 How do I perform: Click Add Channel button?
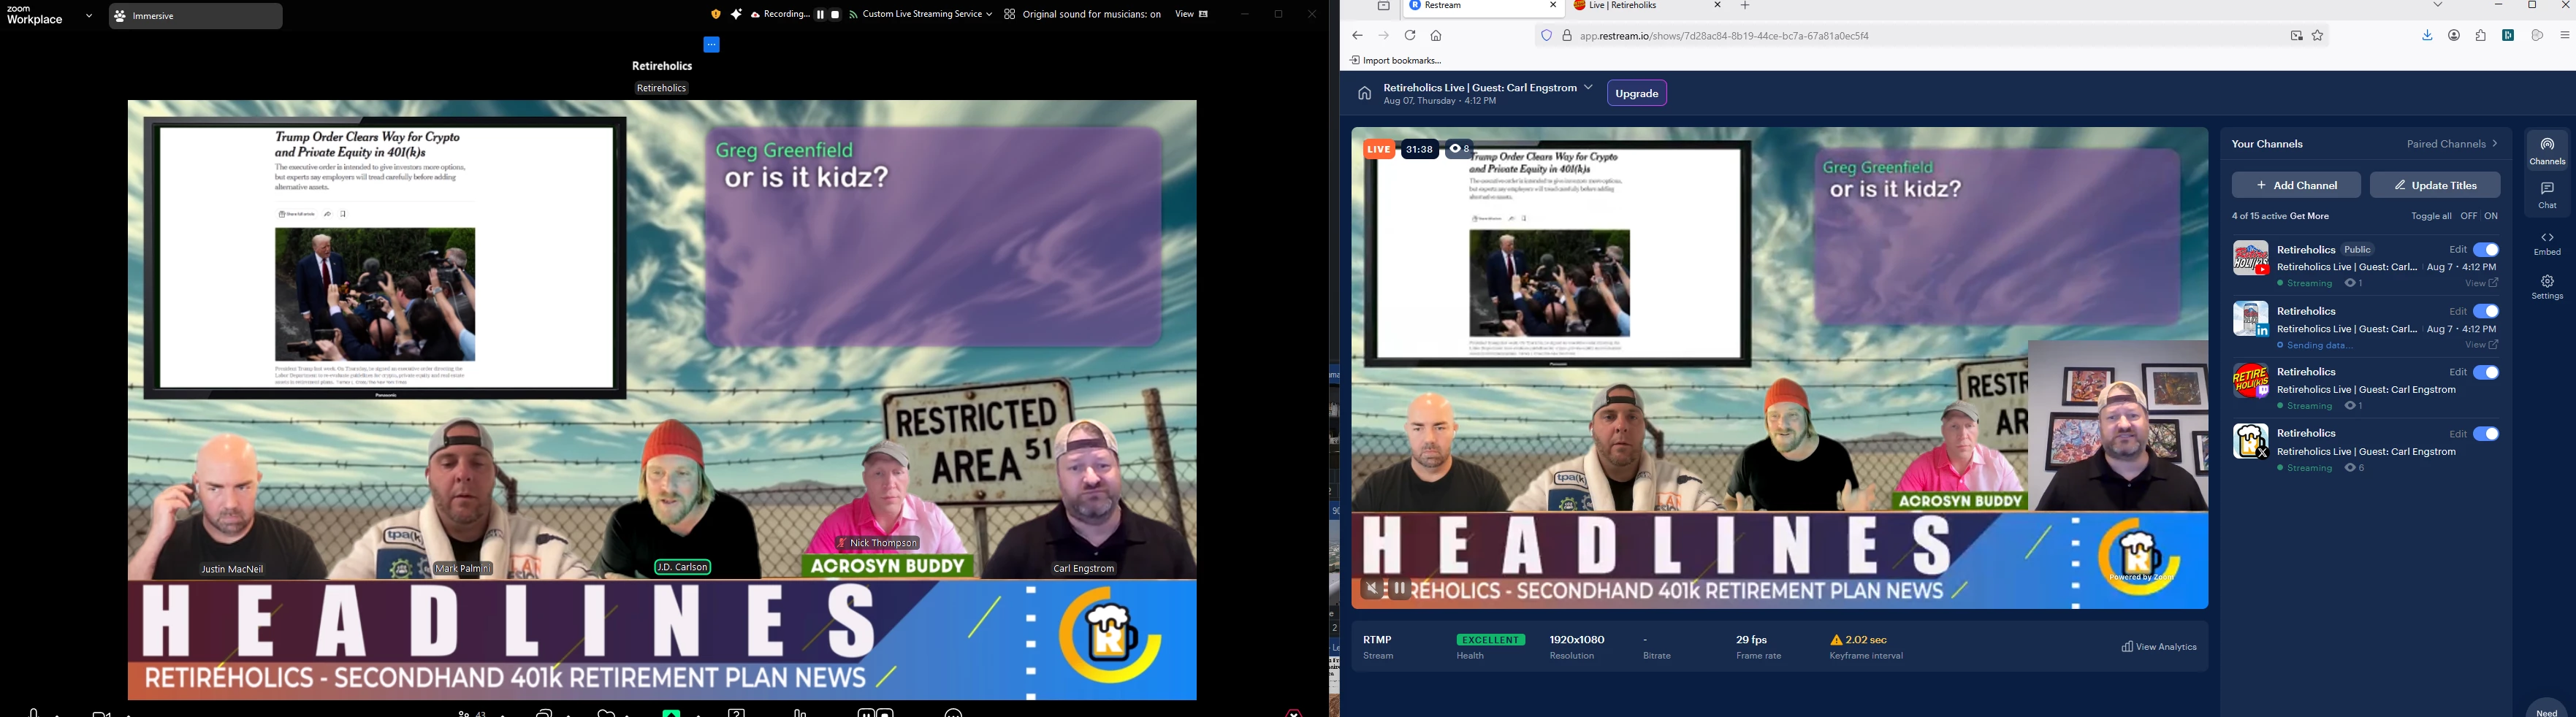click(x=2296, y=185)
